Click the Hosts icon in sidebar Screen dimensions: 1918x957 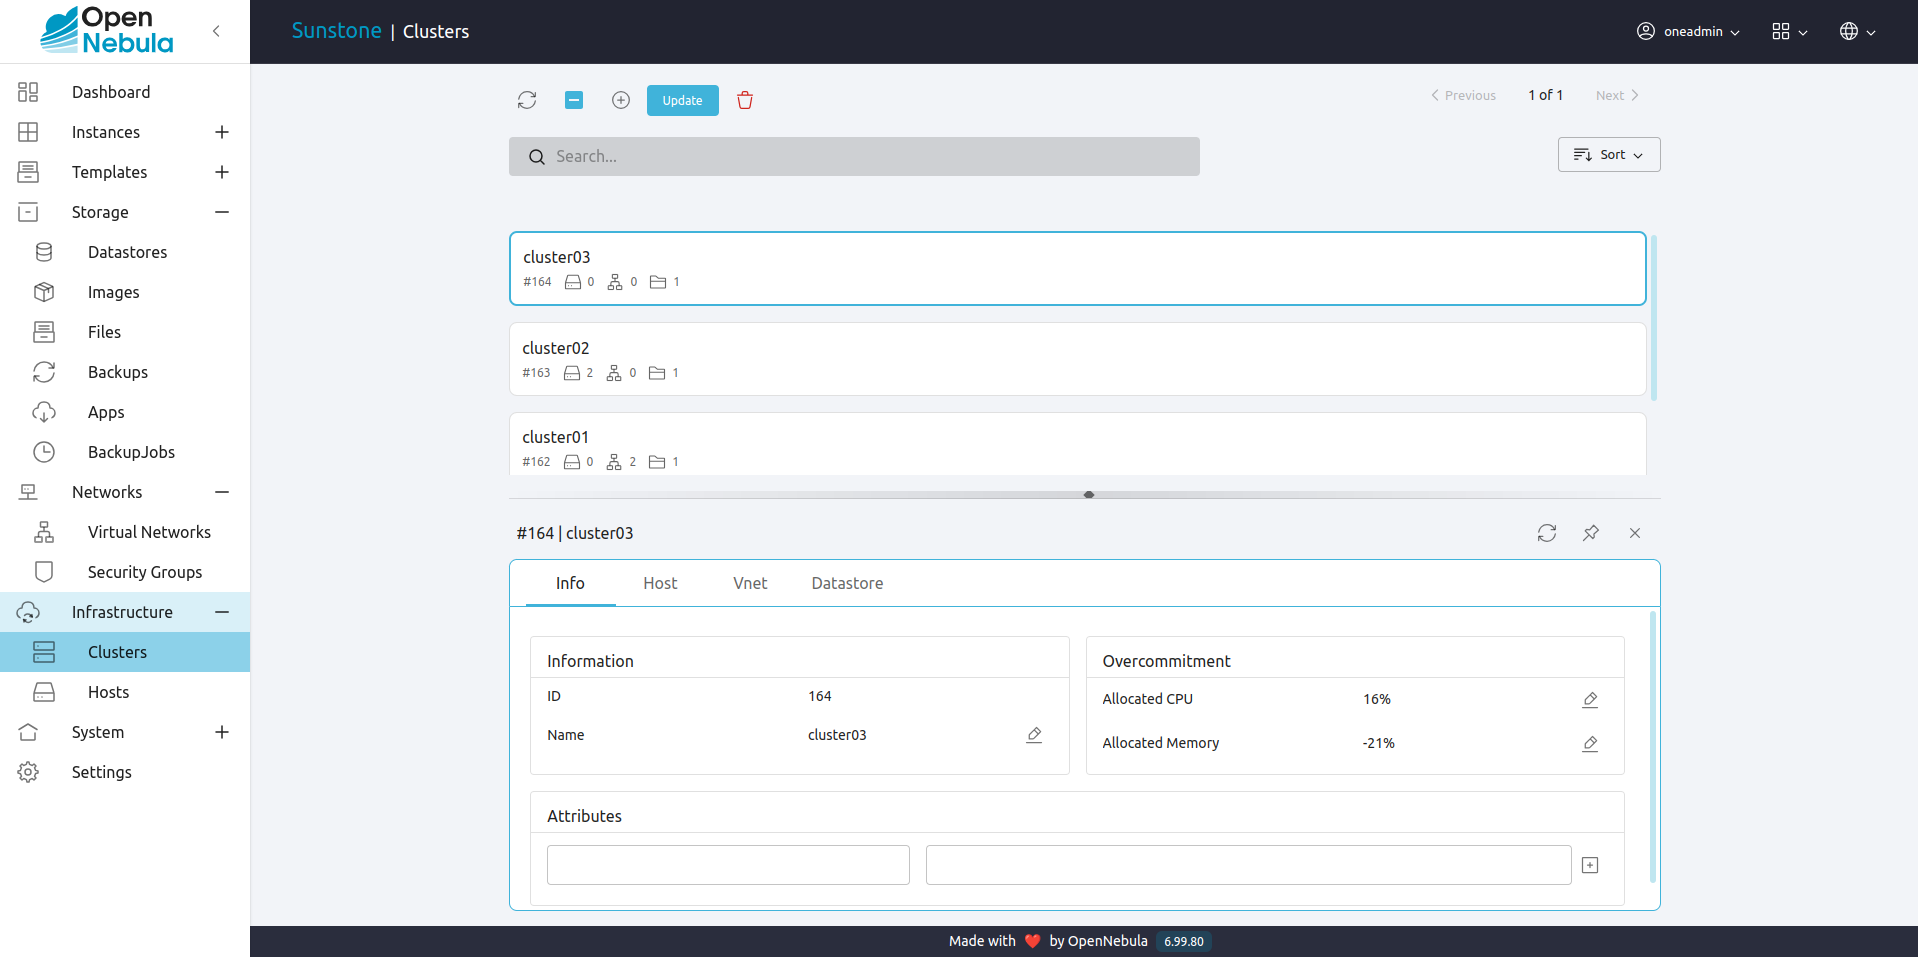[44, 692]
